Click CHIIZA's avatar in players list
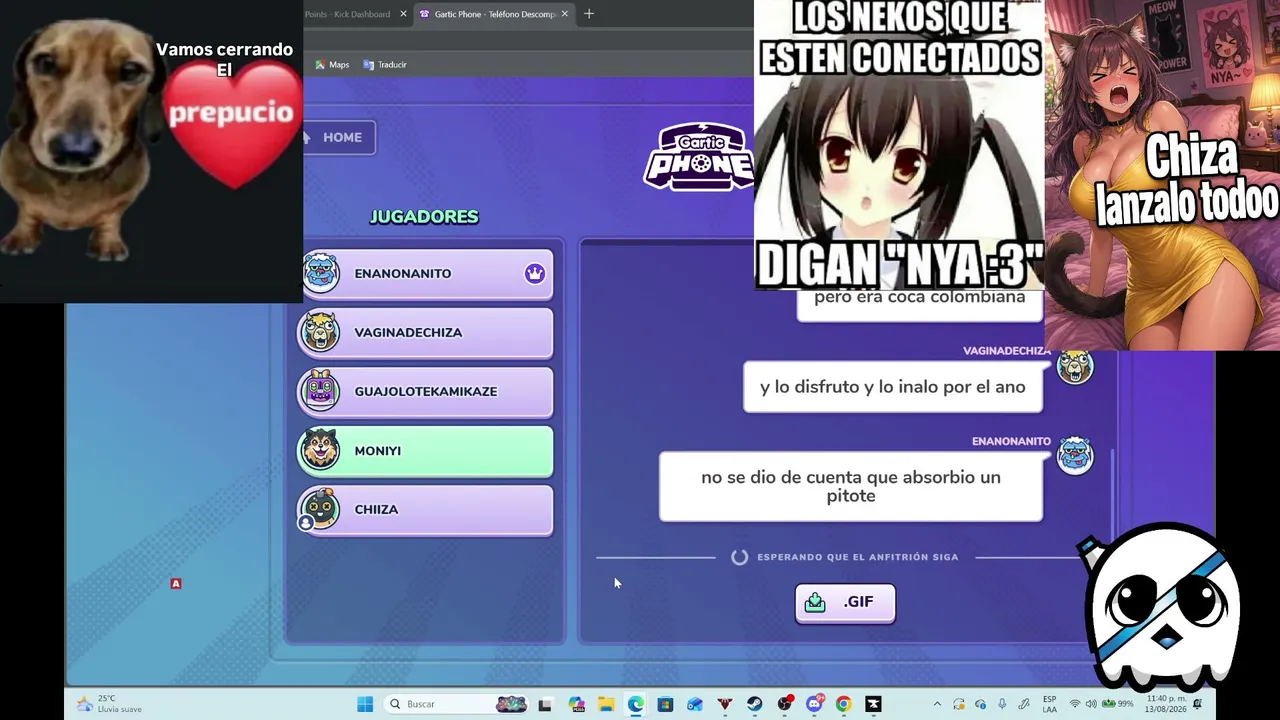The image size is (1280, 720). (x=320, y=508)
